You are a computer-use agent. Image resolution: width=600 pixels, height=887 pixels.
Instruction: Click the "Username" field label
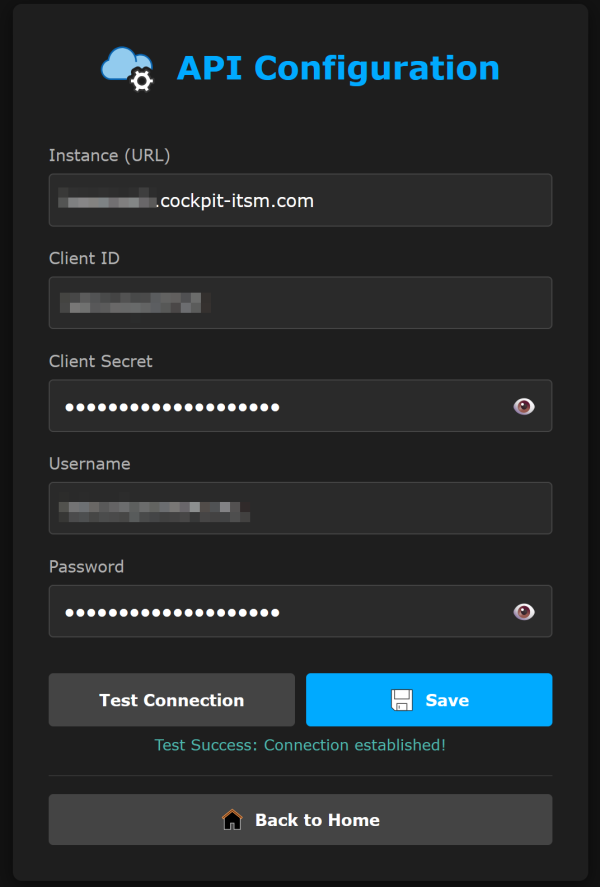click(x=90, y=464)
